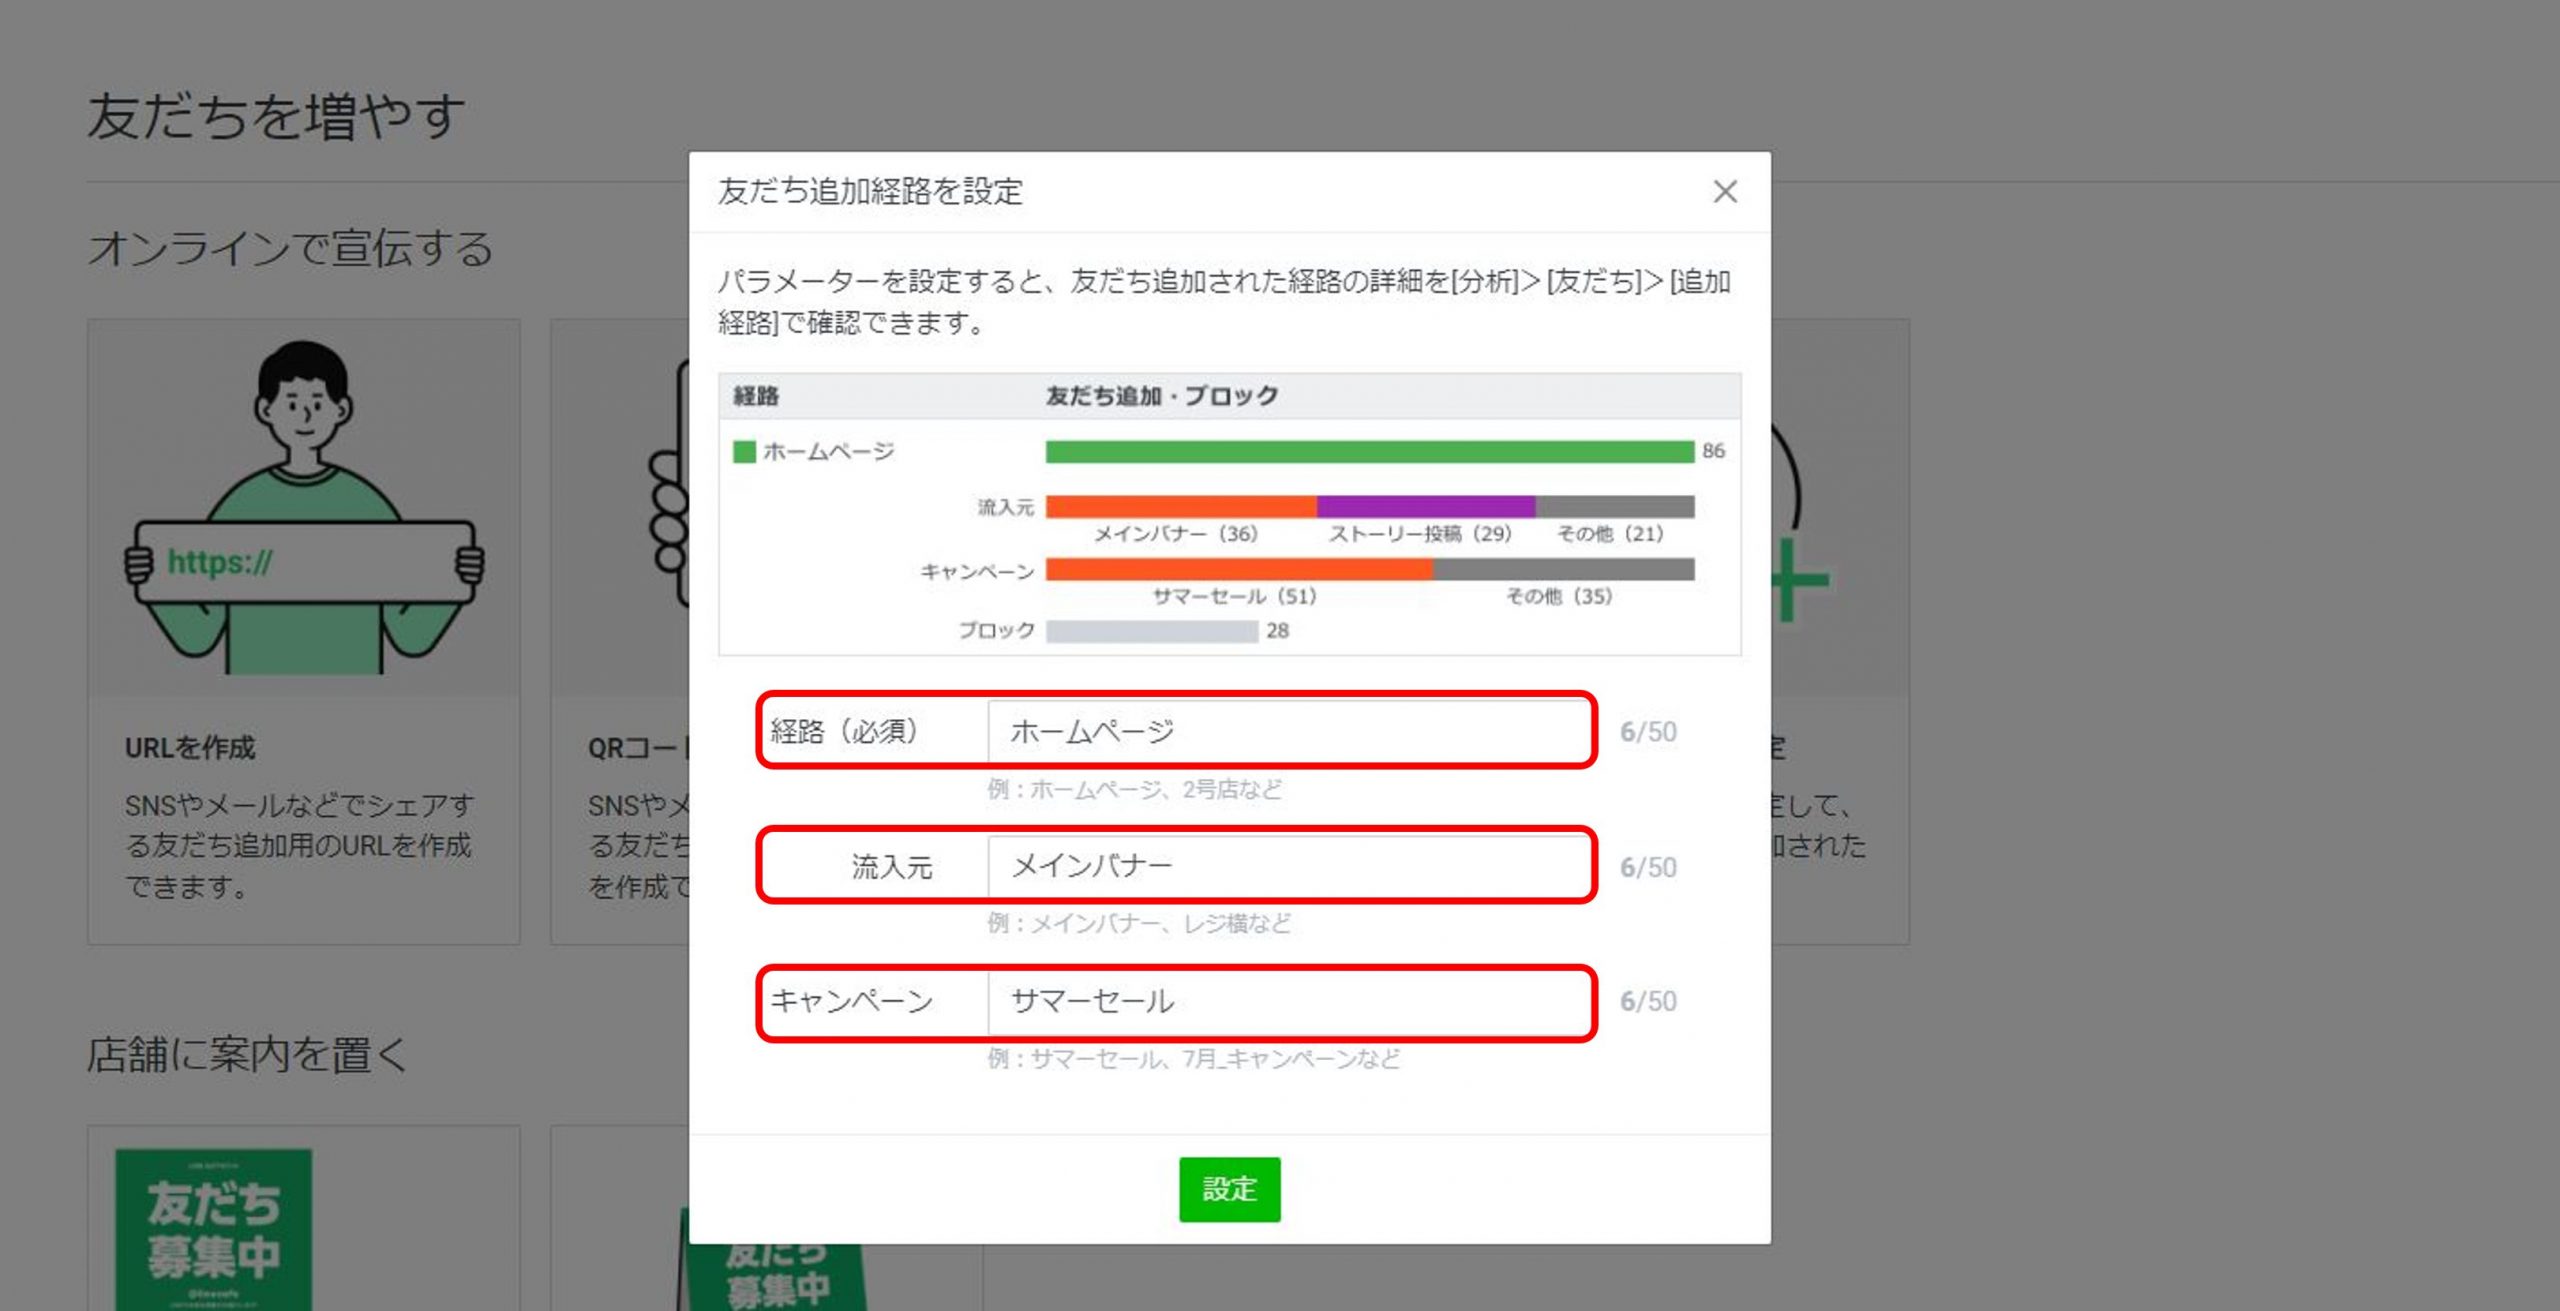Focus the 経路（必須） input field

pyautogui.click(x=1288, y=731)
